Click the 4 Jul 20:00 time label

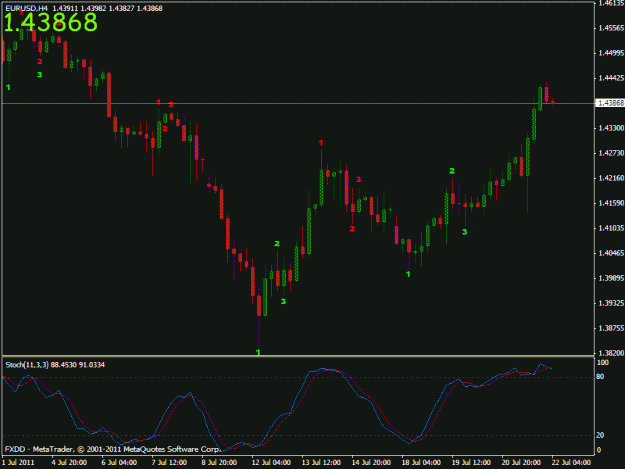(69, 462)
